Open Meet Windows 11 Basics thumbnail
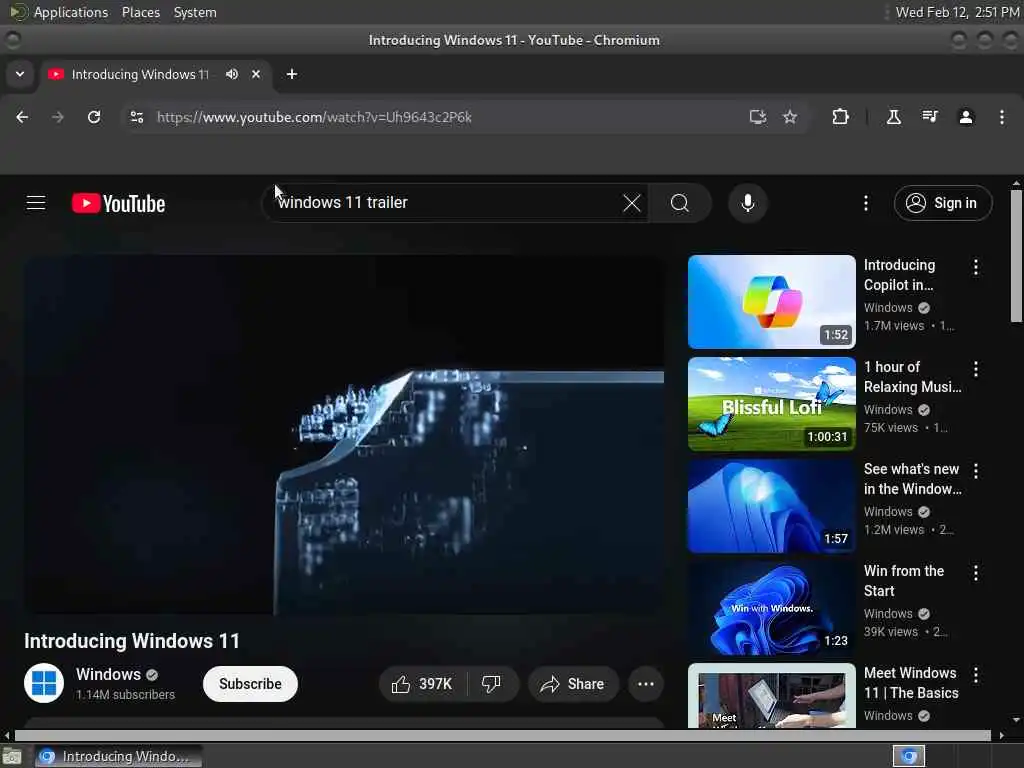The image size is (1024, 768). 771,696
